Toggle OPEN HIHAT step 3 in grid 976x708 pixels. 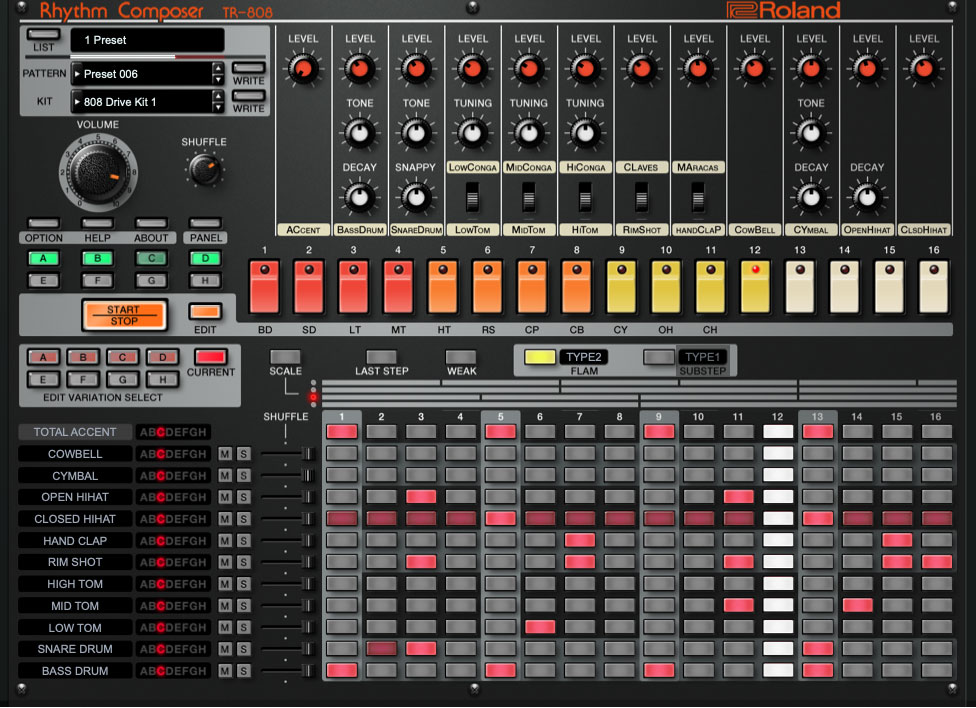[421, 496]
